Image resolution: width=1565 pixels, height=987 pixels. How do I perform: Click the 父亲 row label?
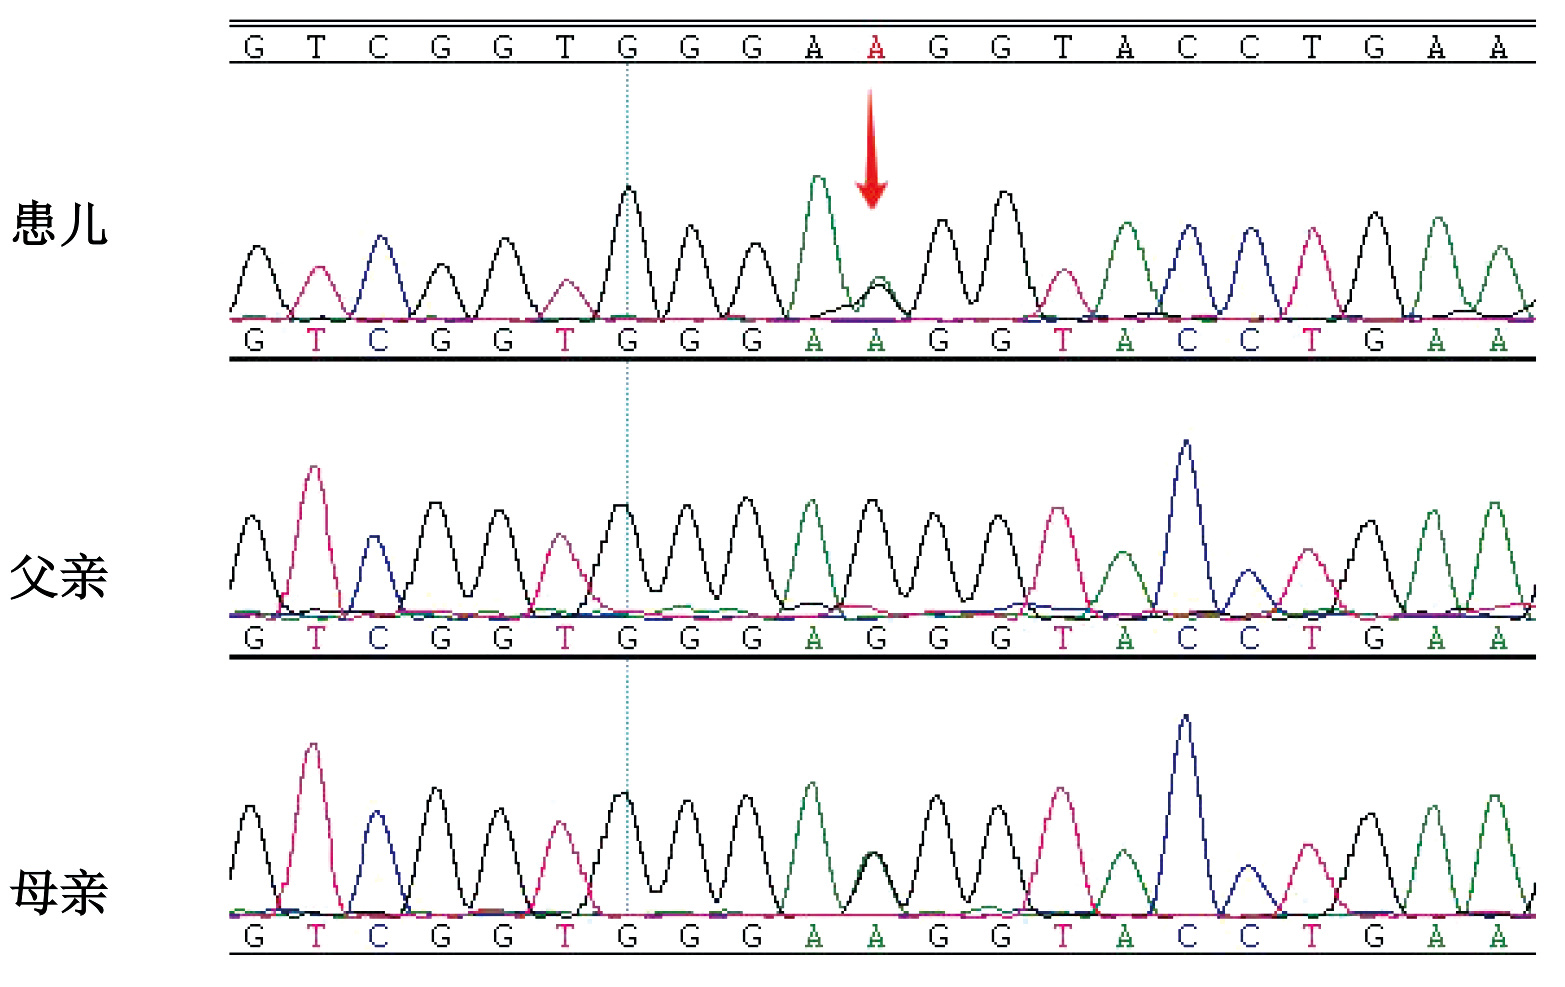pos(59,577)
